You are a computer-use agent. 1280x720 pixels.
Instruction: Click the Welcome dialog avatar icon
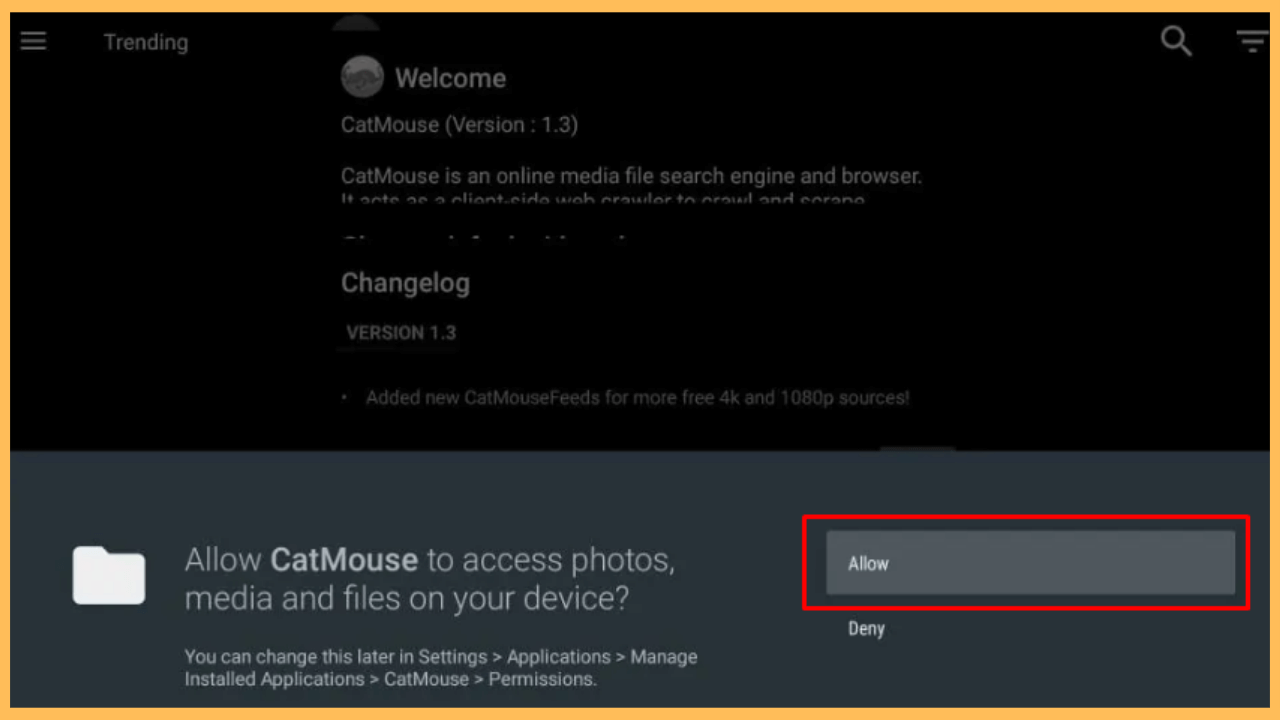[362, 76]
